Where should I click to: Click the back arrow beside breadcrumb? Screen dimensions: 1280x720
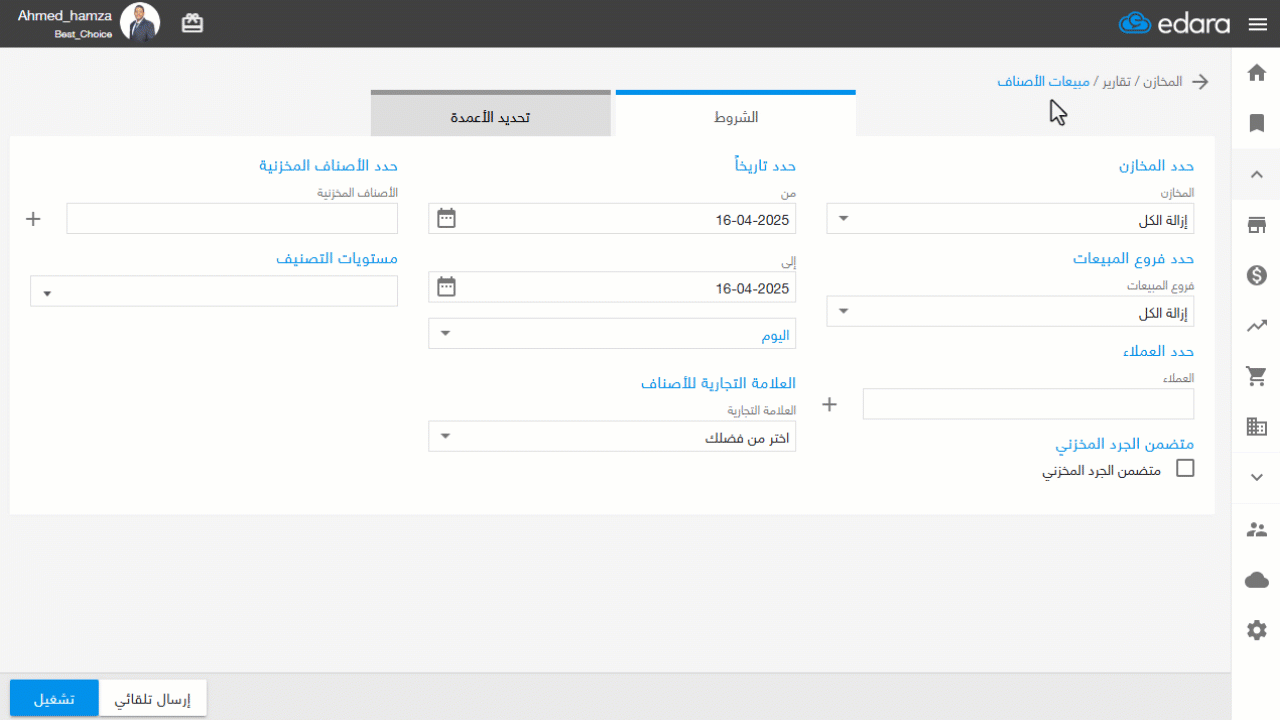[x=1199, y=82]
